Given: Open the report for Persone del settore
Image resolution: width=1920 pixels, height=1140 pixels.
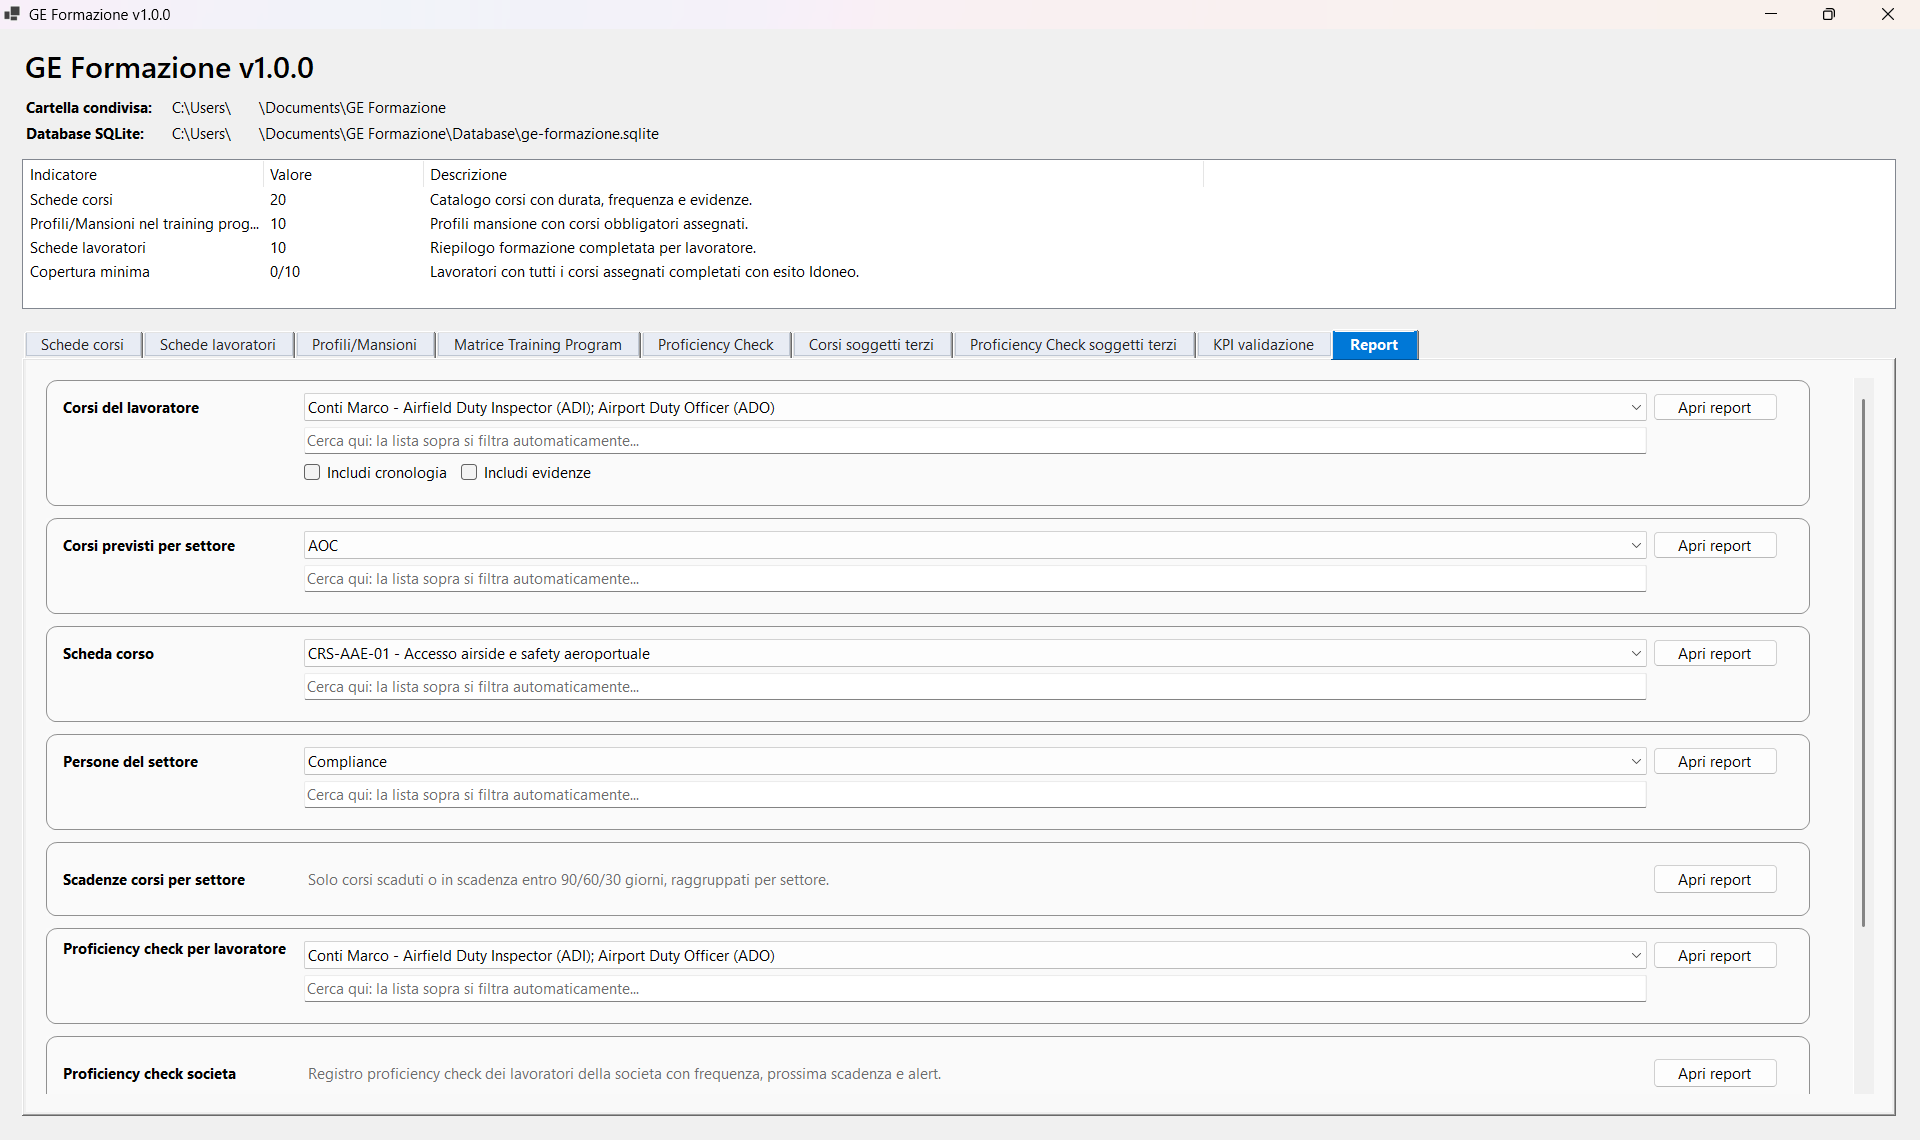Looking at the screenshot, I should pyautogui.click(x=1714, y=761).
